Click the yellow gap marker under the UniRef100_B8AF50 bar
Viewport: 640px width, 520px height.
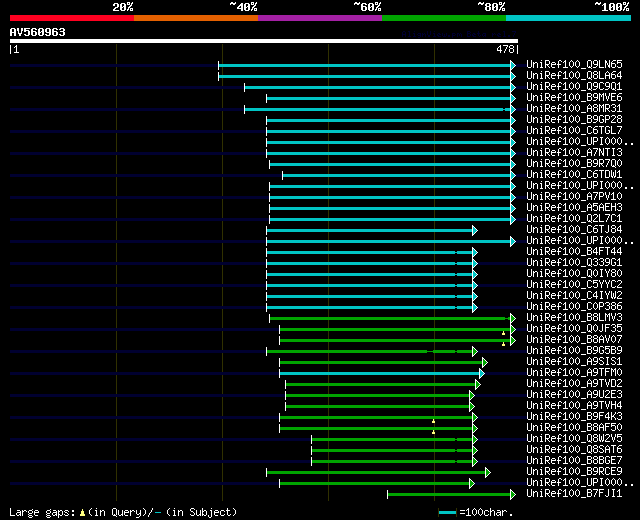(433, 432)
